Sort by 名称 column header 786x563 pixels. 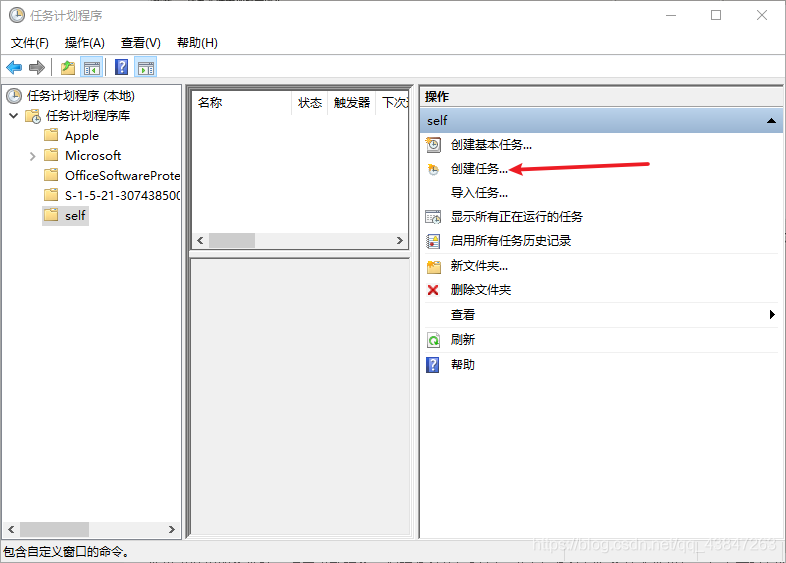pyautogui.click(x=242, y=103)
